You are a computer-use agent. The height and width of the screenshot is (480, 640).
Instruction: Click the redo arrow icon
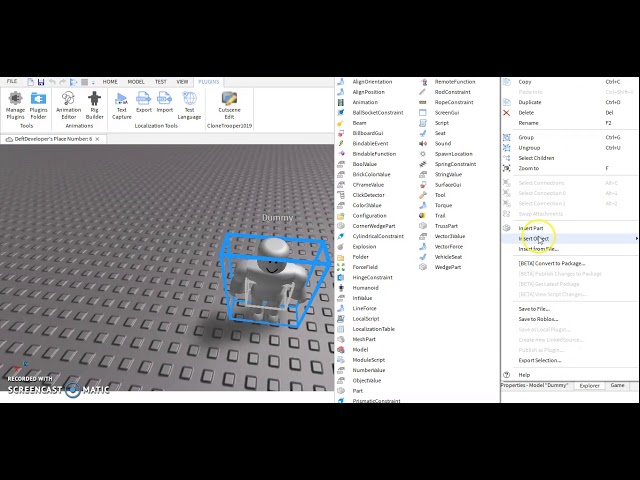coord(62,82)
